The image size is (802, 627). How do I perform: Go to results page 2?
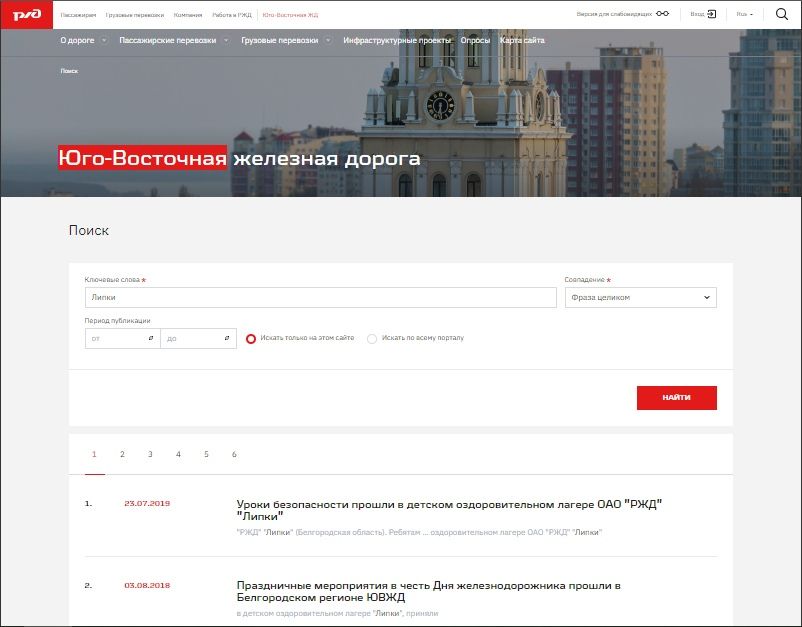coord(122,454)
